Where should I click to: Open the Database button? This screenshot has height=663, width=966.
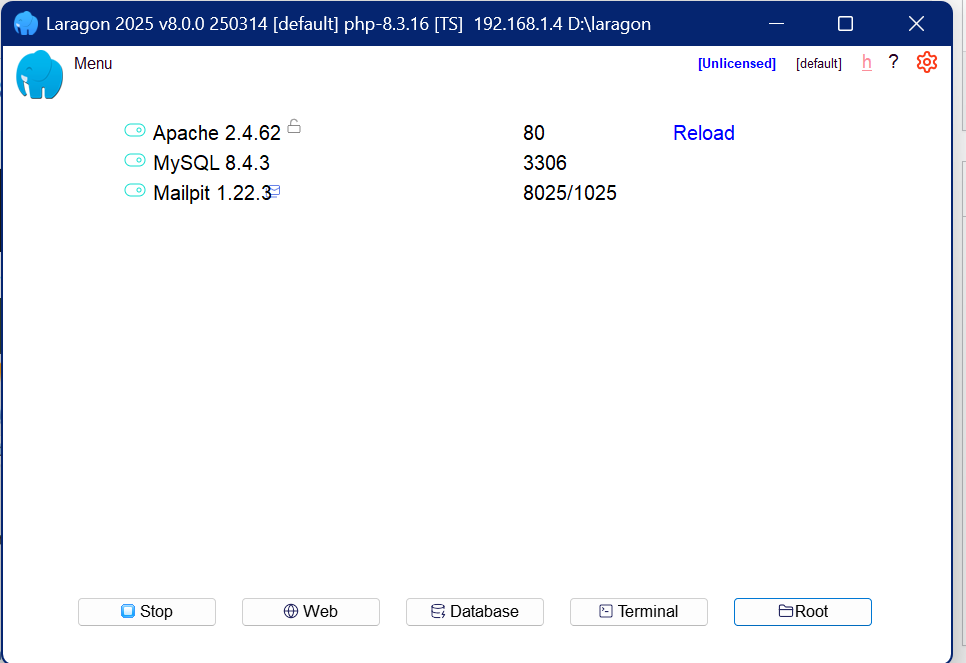point(474,611)
